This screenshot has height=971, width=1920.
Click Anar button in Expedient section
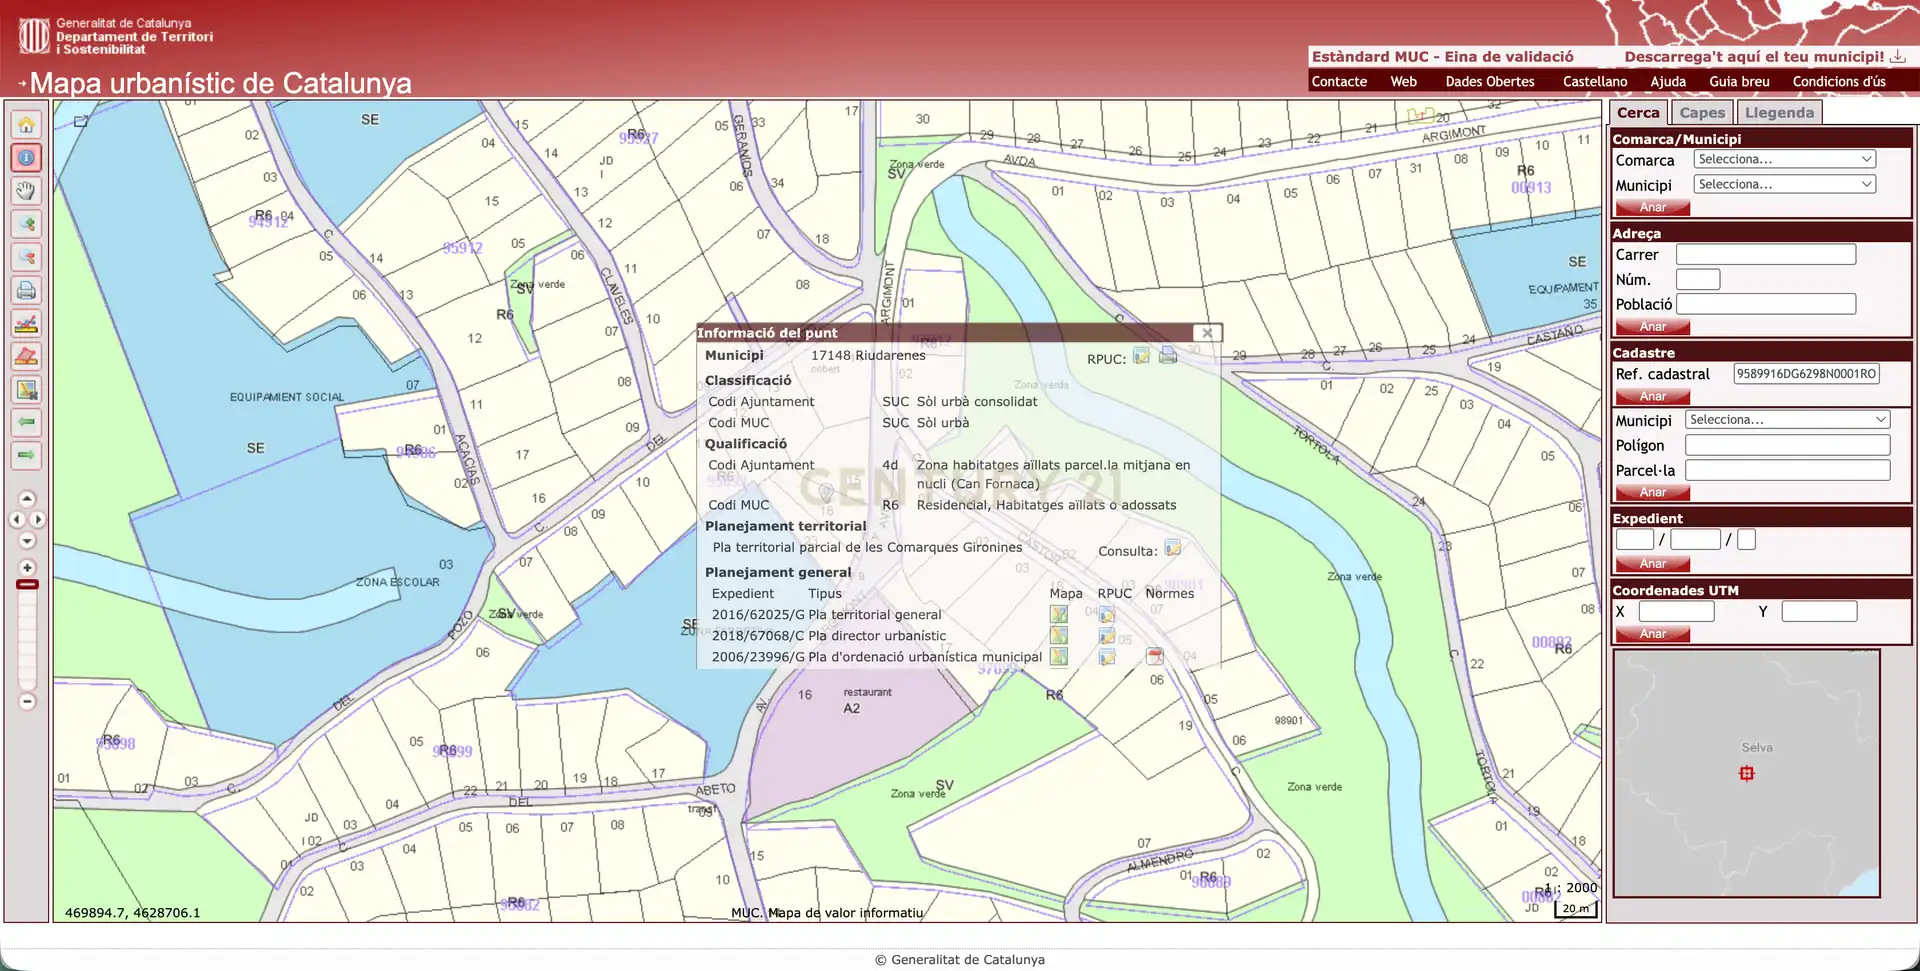(1652, 564)
